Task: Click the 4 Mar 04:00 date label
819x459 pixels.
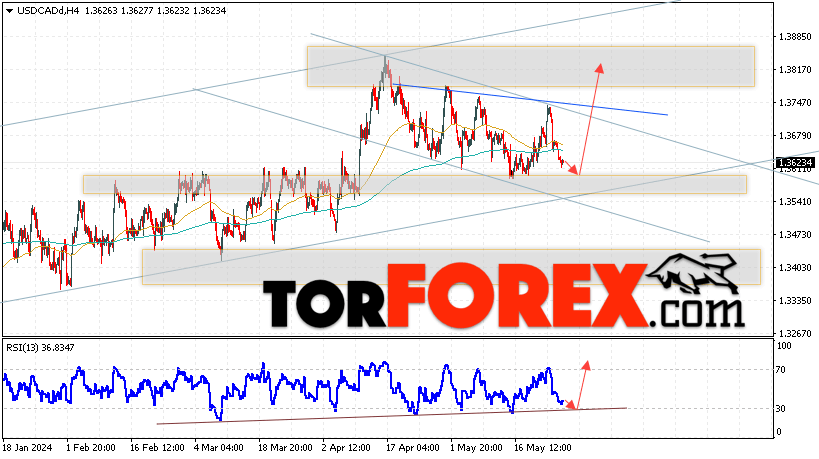Action: click(219, 448)
